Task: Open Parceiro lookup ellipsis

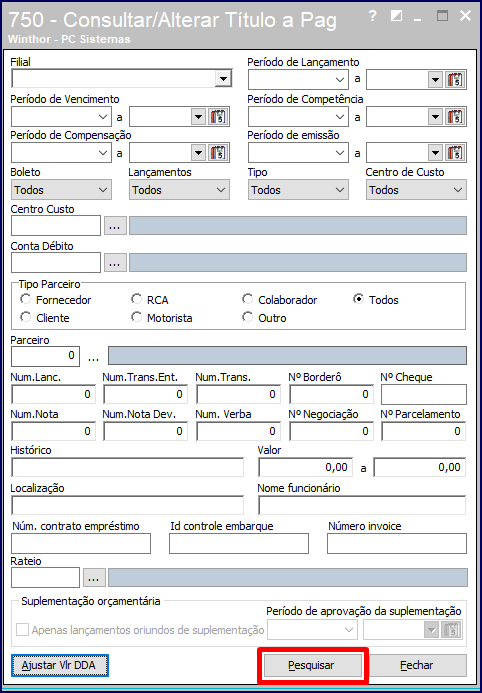Action: [93, 357]
